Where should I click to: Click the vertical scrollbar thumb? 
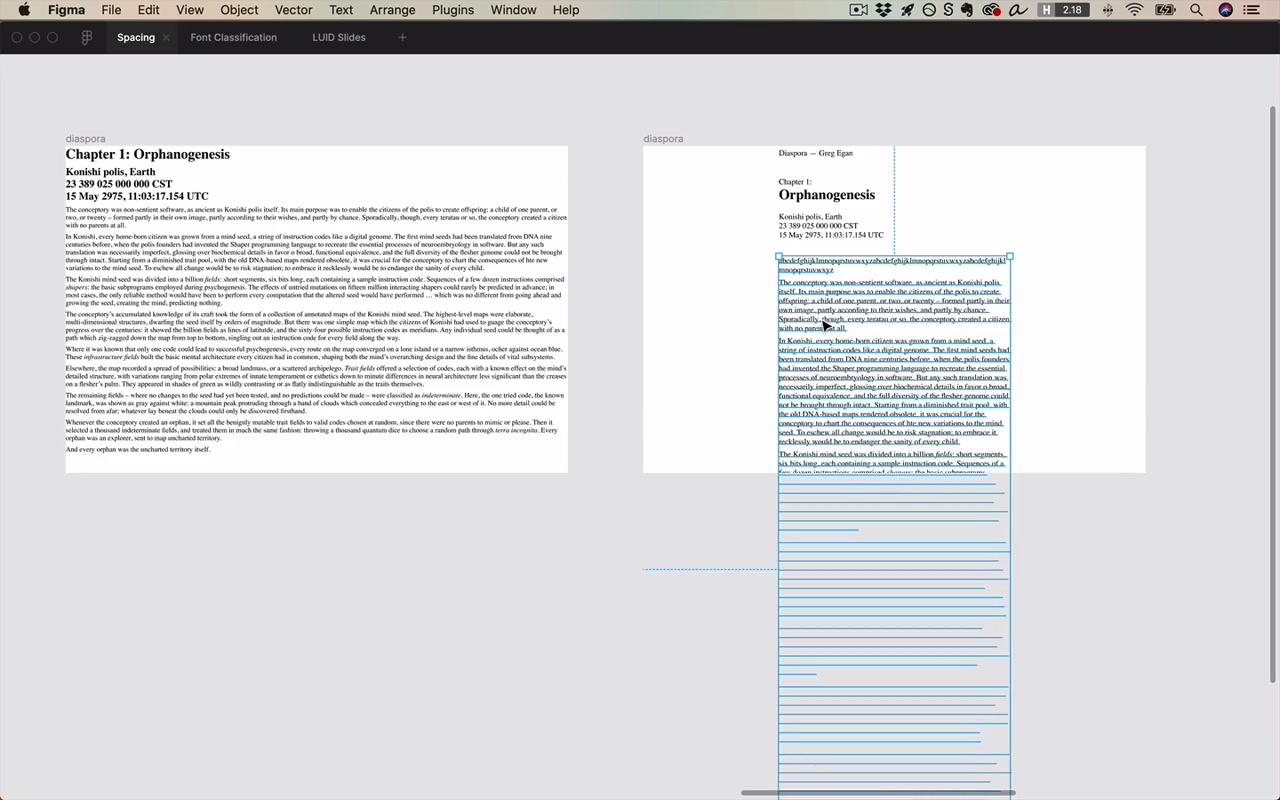pos(1273,393)
